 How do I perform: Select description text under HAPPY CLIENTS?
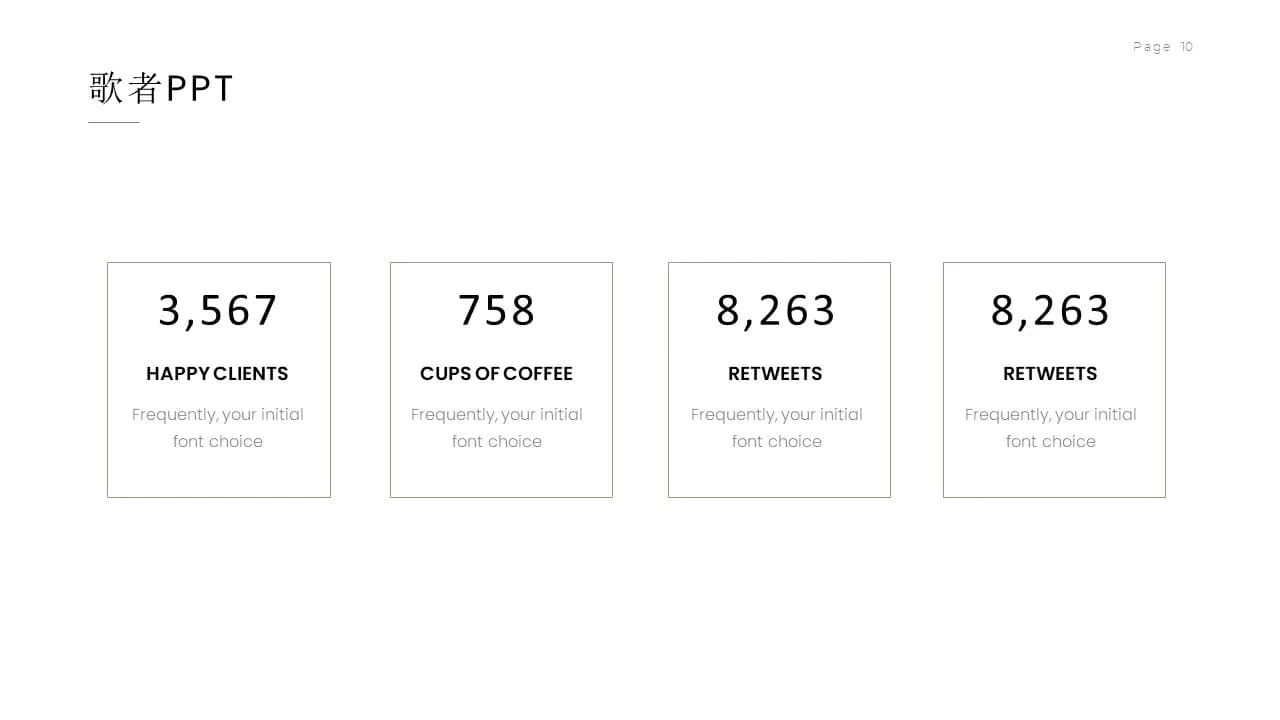[218, 428]
